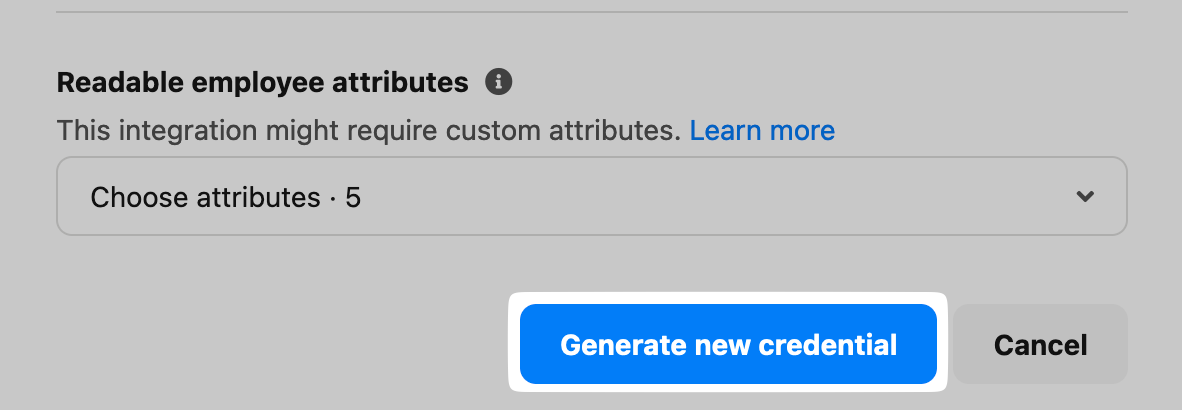Click the Cancel button
The image size is (1182, 410).
point(1040,345)
